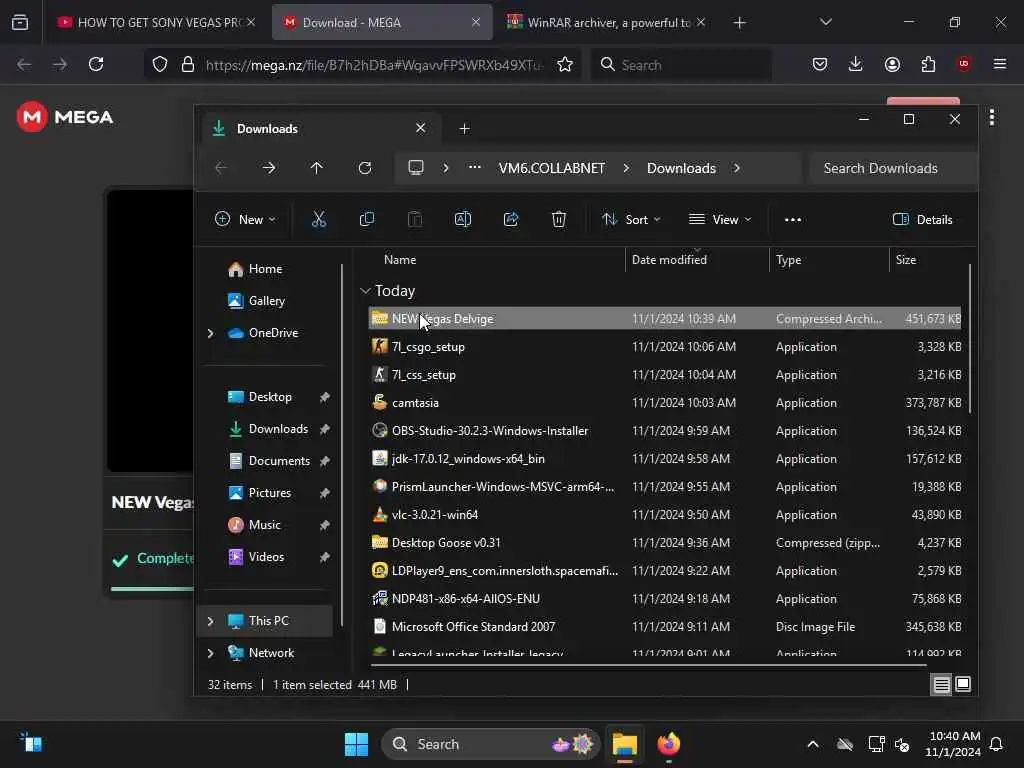
Task: Navigate forward in File Explorer
Action: (268, 168)
